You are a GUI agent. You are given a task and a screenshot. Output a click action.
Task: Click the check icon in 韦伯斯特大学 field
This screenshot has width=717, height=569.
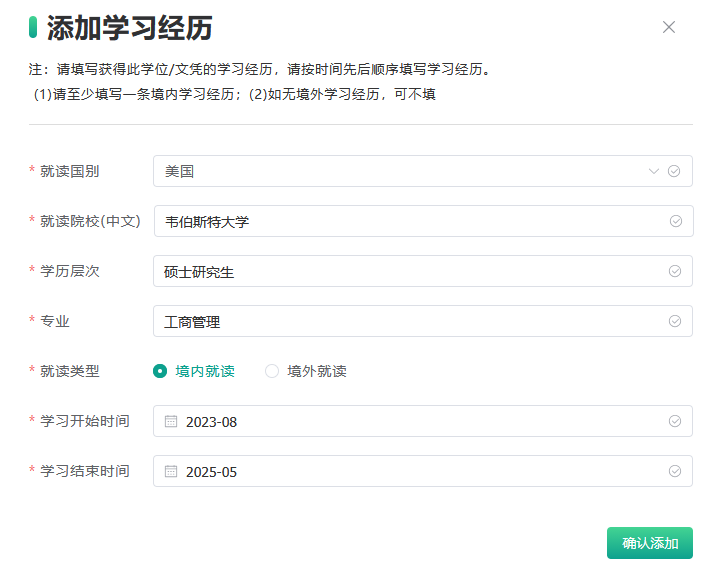pos(675,221)
